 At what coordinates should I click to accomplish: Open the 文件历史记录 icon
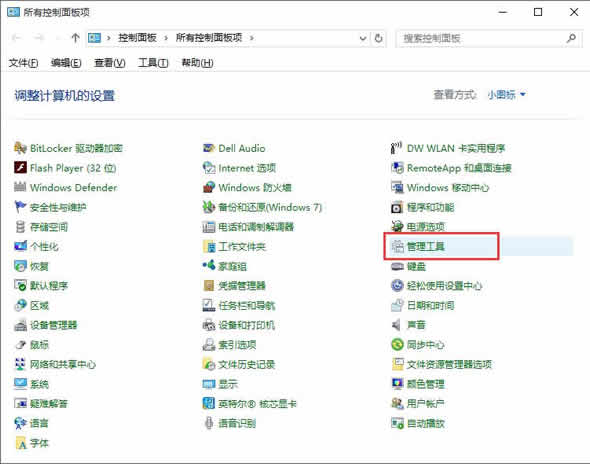[209, 364]
